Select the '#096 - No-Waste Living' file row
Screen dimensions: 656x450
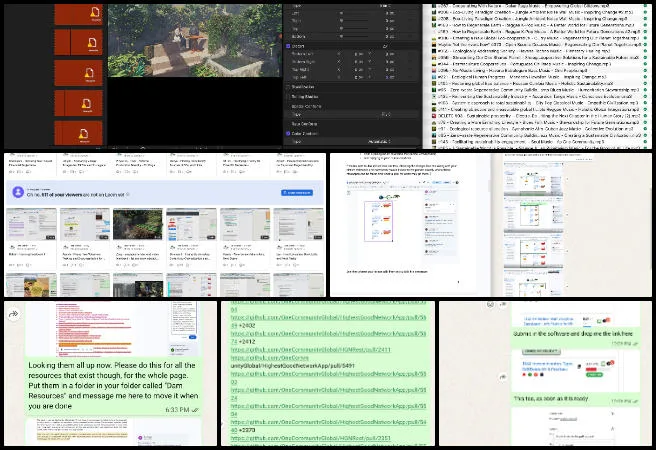tap(539, 71)
